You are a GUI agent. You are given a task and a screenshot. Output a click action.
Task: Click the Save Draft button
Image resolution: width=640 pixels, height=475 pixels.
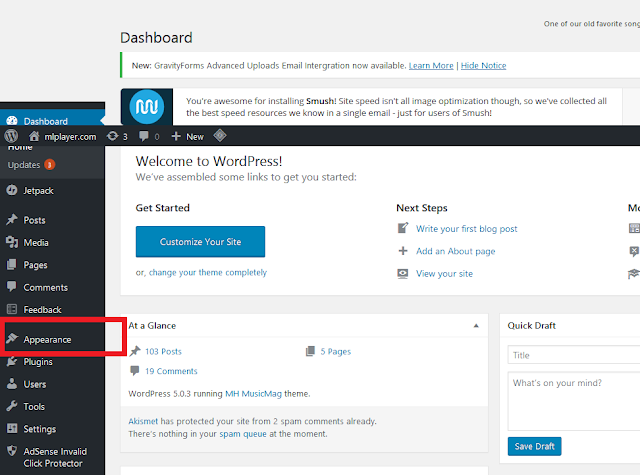pyautogui.click(x=534, y=446)
